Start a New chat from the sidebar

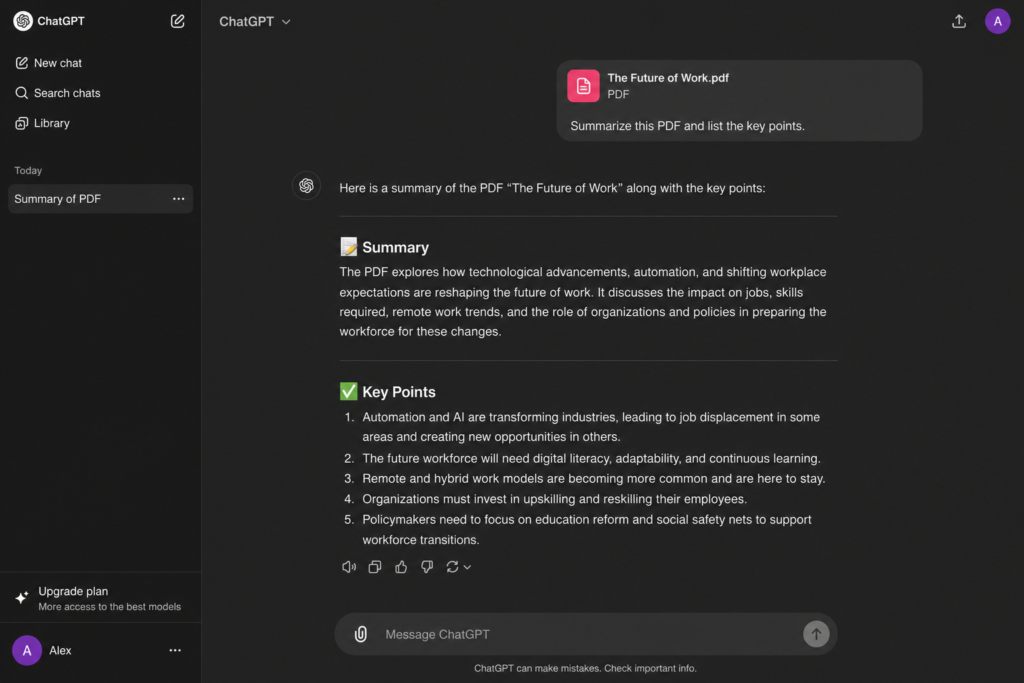tap(48, 63)
